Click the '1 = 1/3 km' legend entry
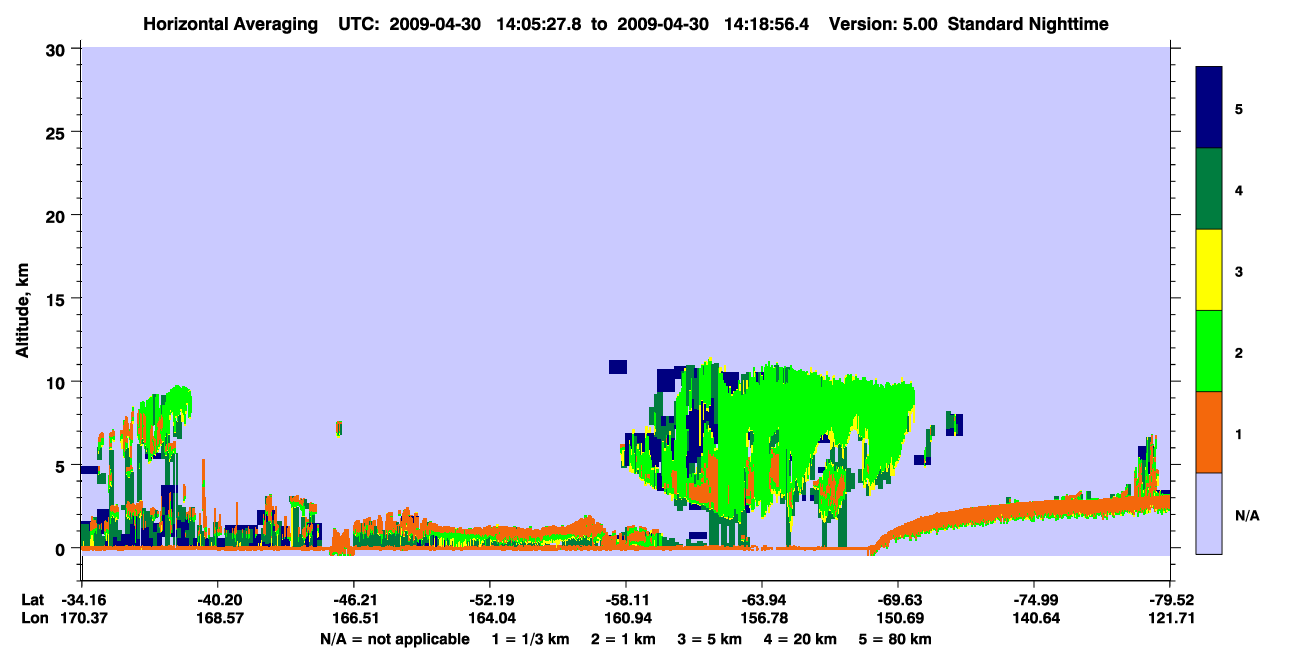The image size is (1300, 667). (530, 639)
